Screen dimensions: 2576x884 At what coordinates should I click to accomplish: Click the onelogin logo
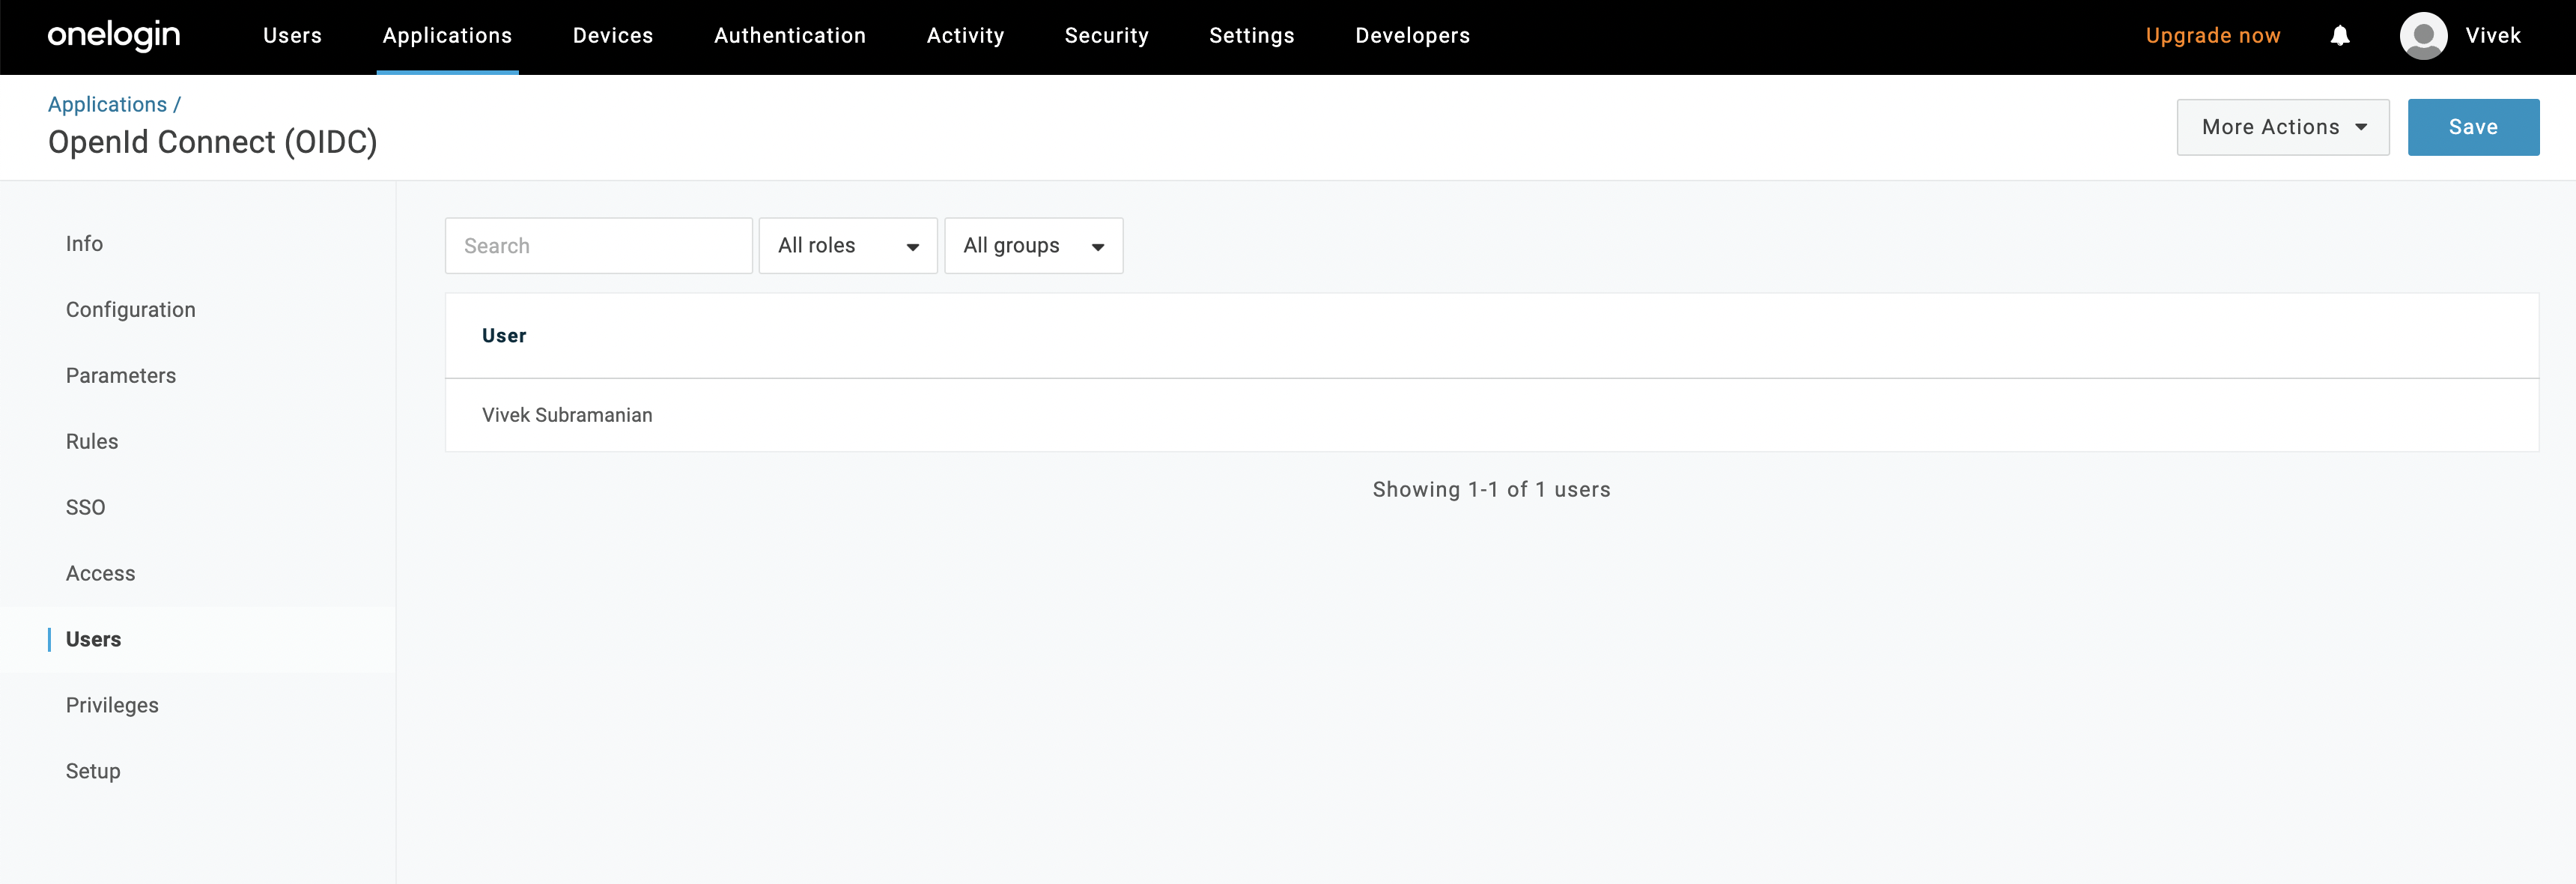pos(113,36)
